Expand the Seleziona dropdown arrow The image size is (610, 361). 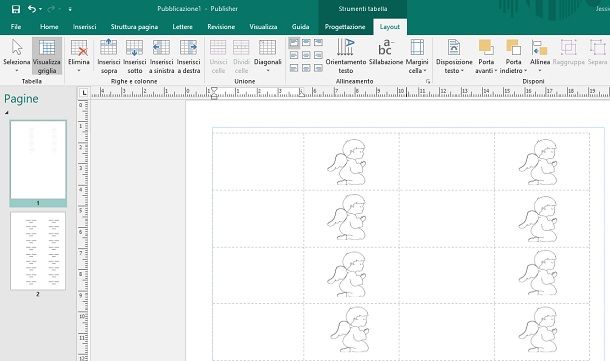tap(17, 71)
